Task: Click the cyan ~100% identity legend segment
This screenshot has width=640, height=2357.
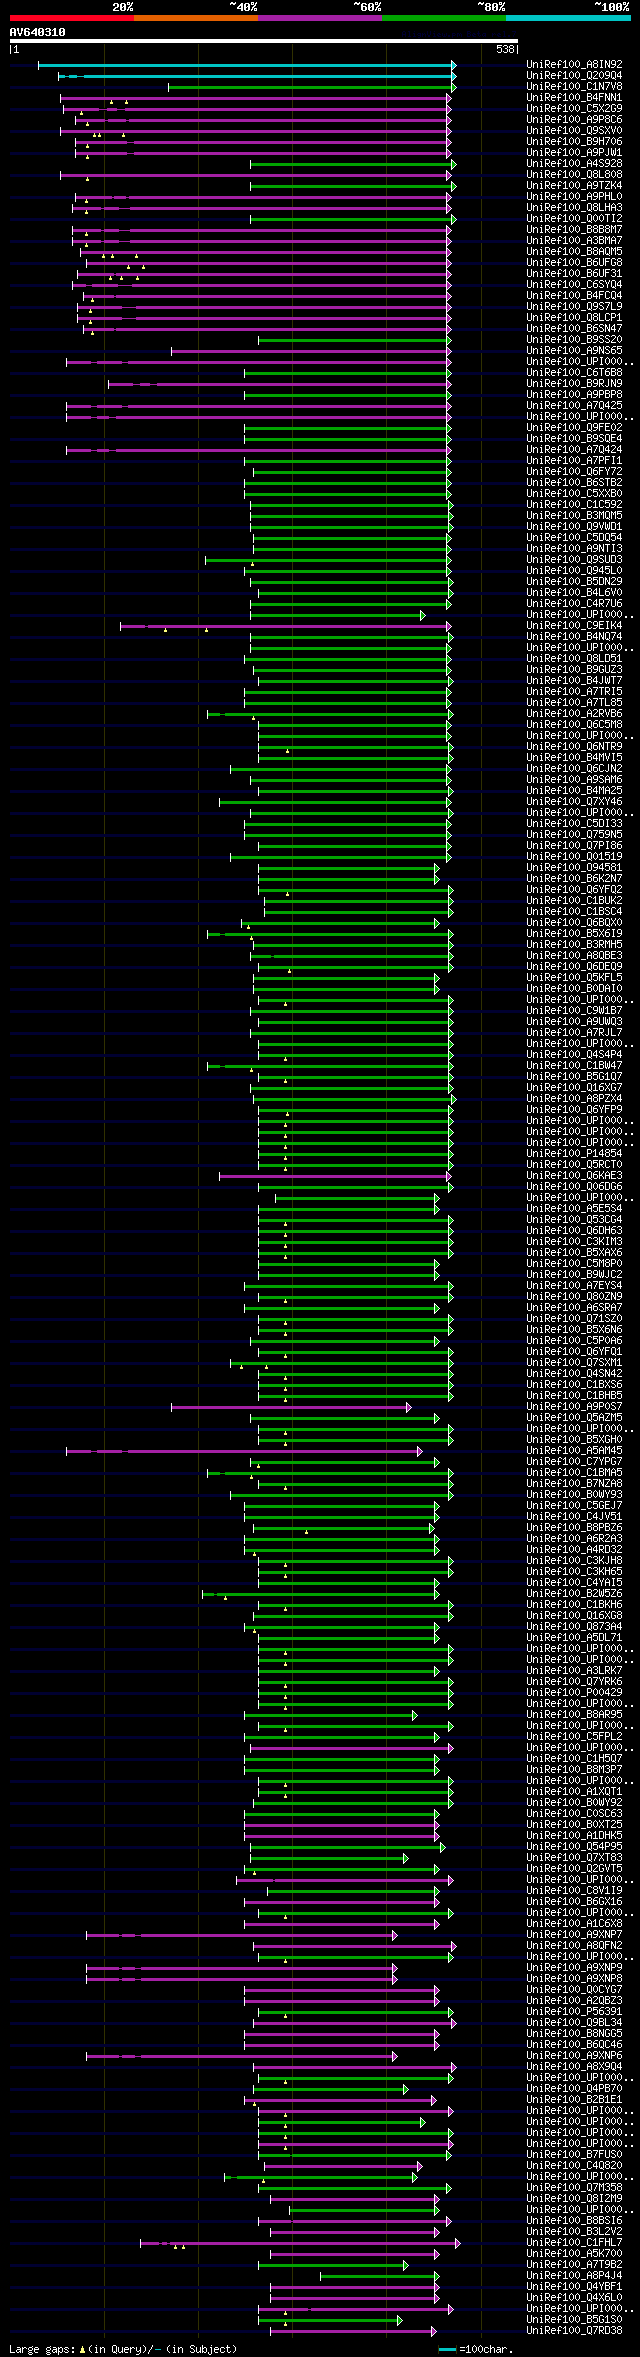Action: click(567, 18)
